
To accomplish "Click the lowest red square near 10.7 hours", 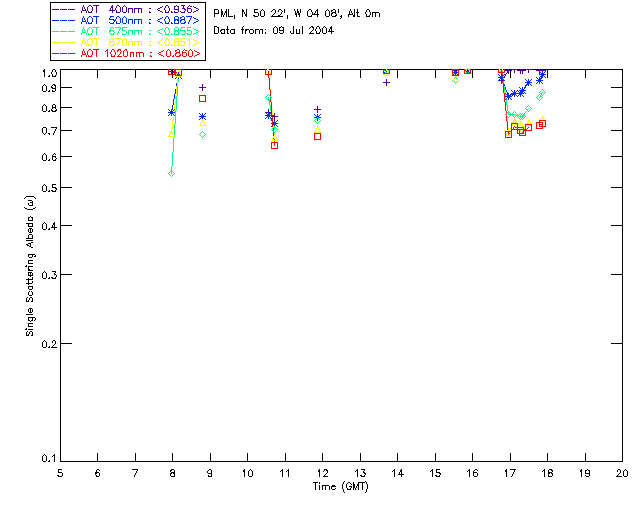I will [x=275, y=145].
